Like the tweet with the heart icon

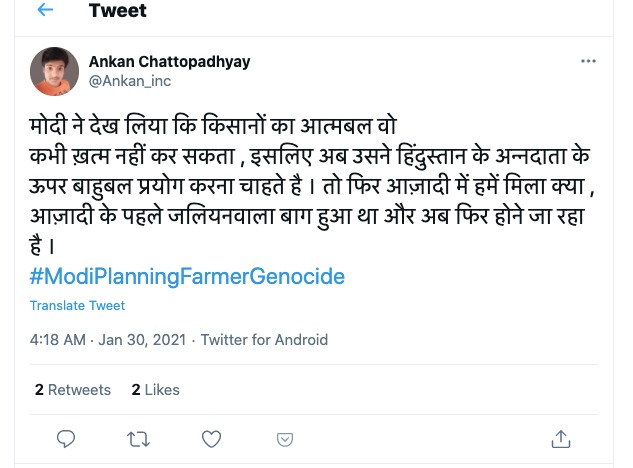coord(211,438)
